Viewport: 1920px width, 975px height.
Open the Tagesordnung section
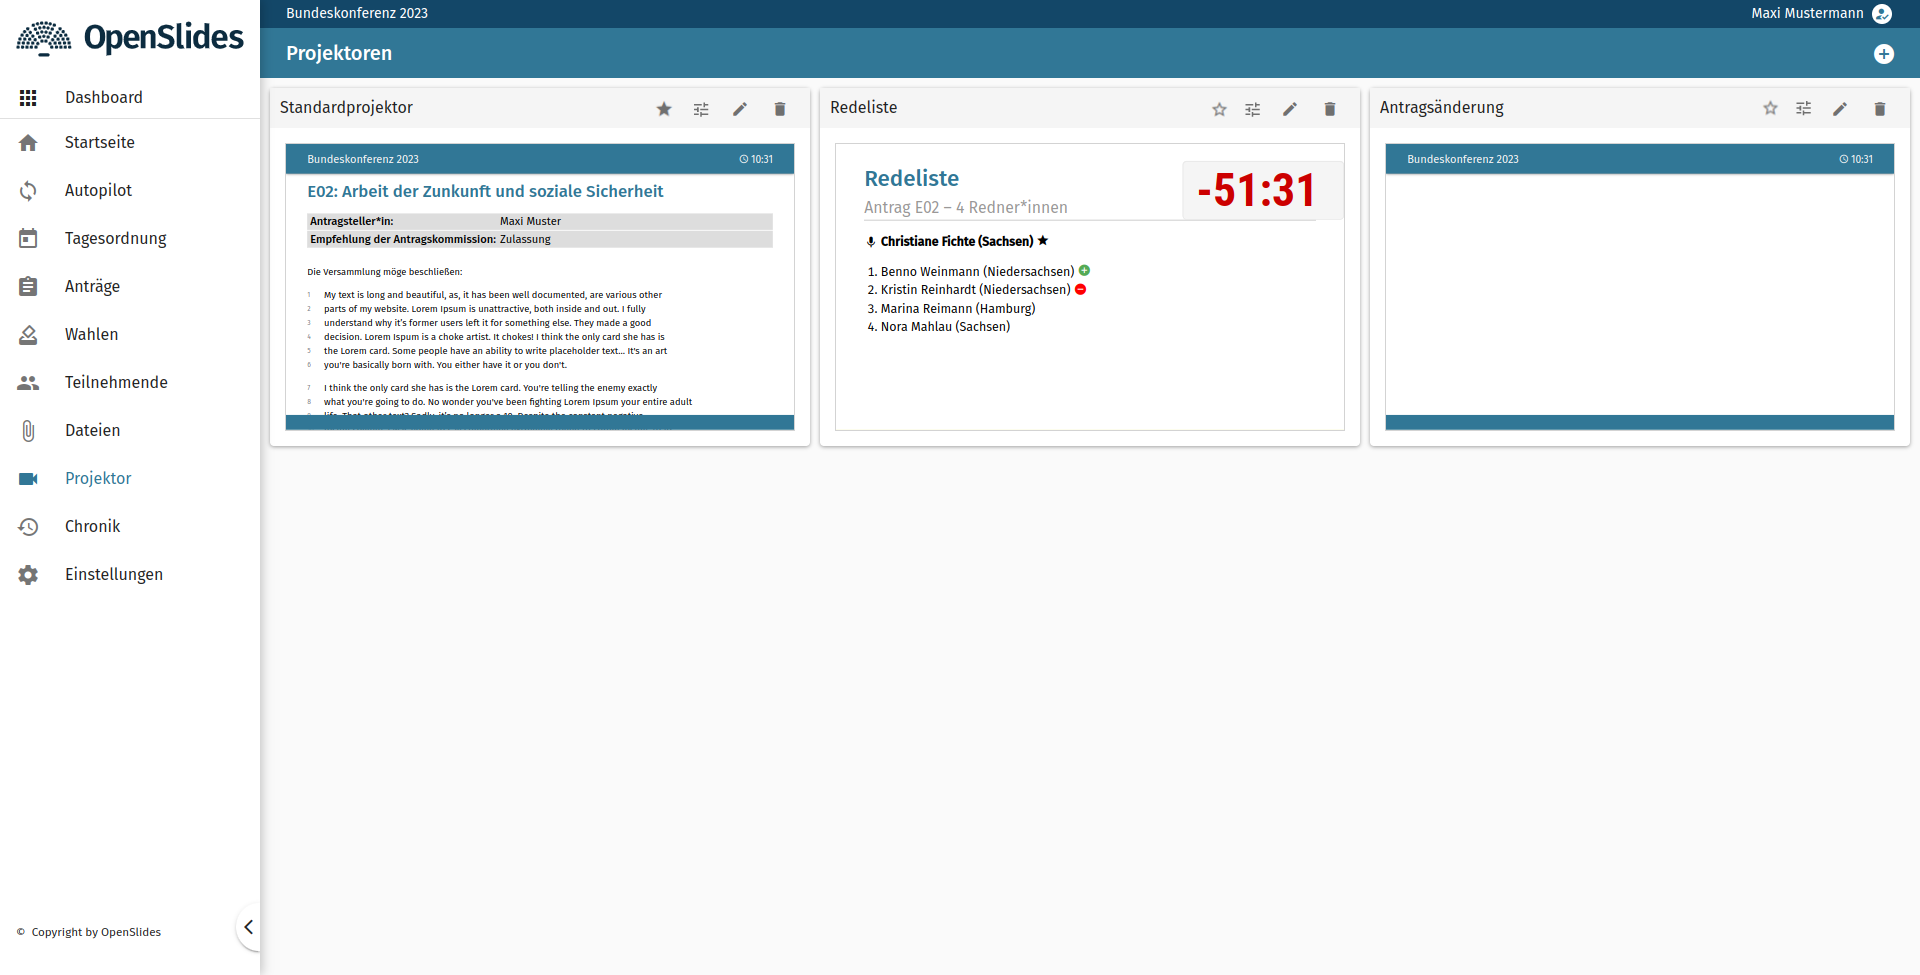[x=115, y=238]
